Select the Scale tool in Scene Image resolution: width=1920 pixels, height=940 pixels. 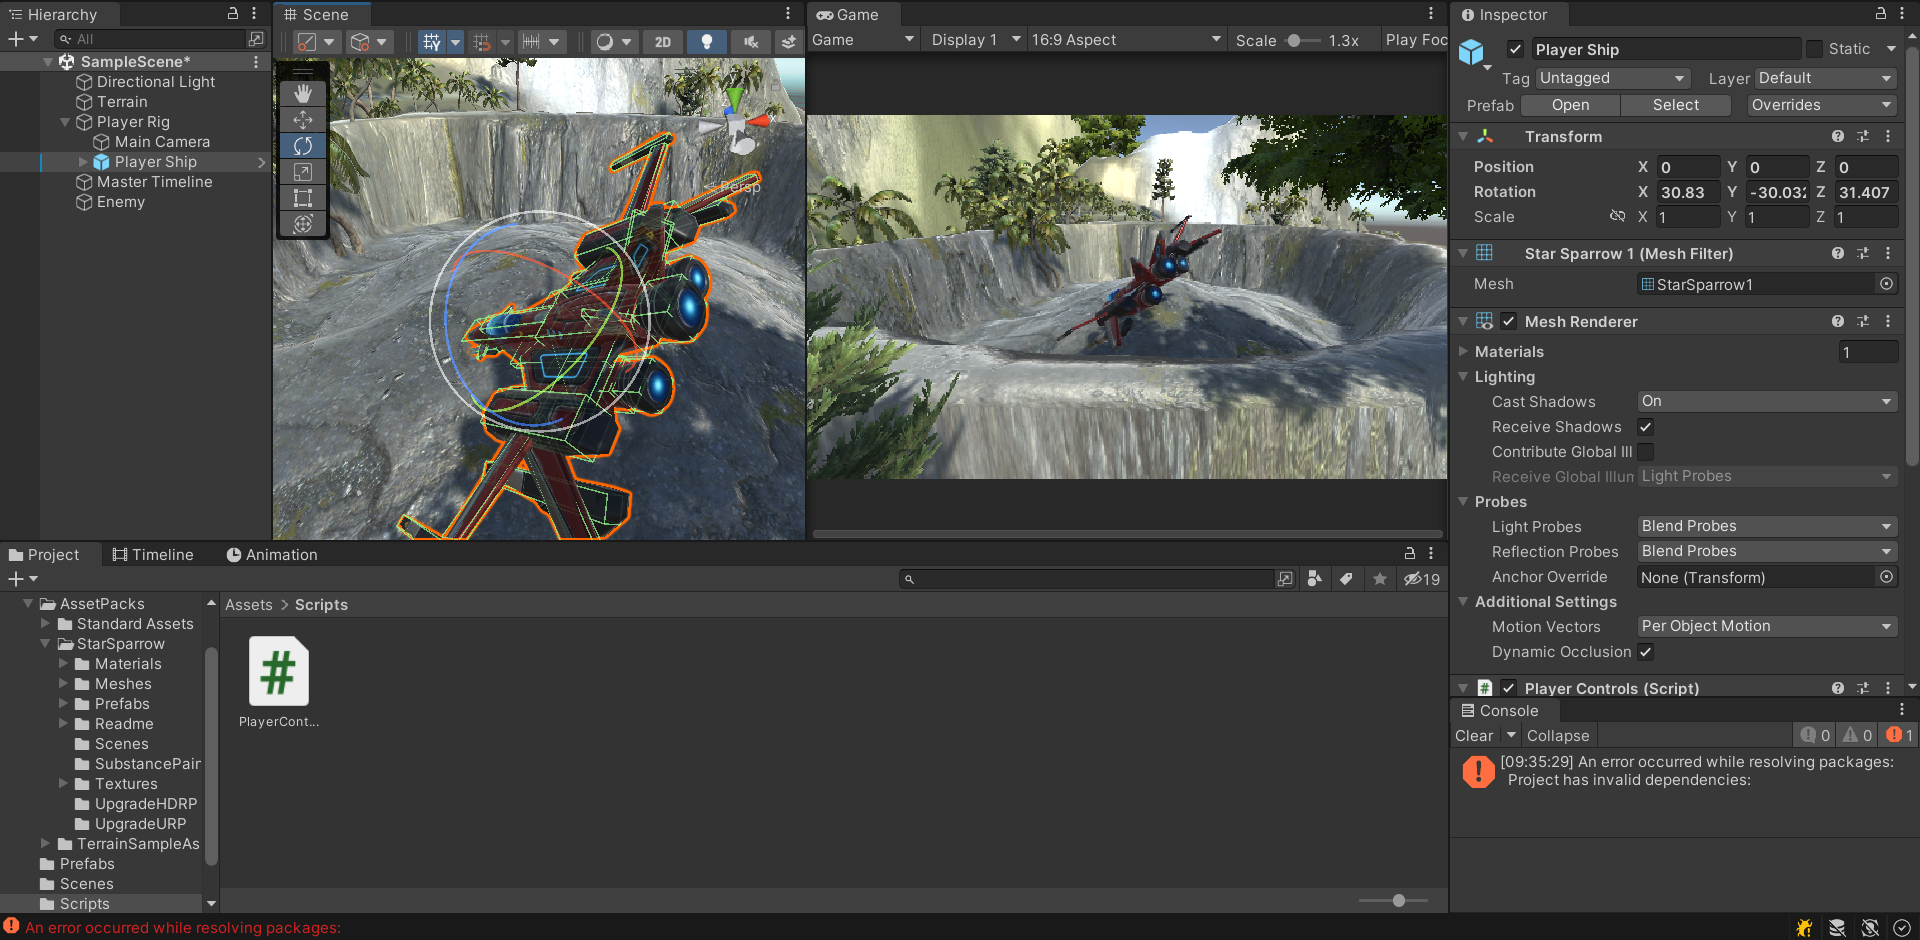[x=303, y=172]
